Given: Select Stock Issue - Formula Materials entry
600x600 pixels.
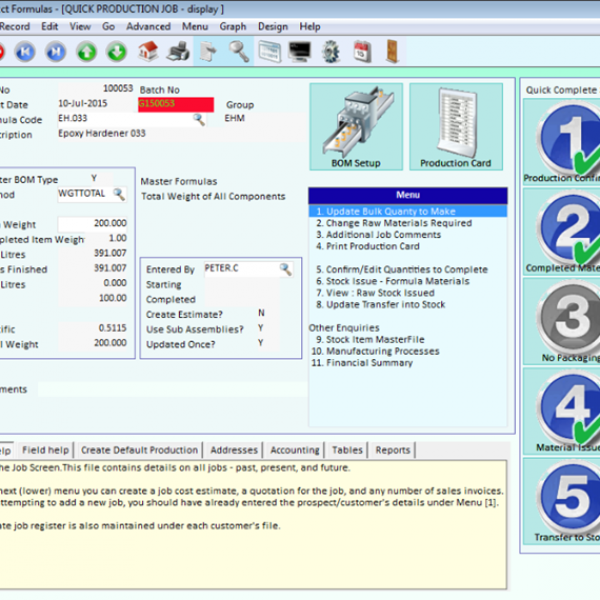Looking at the screenshot, I should [x=393, y=281].
